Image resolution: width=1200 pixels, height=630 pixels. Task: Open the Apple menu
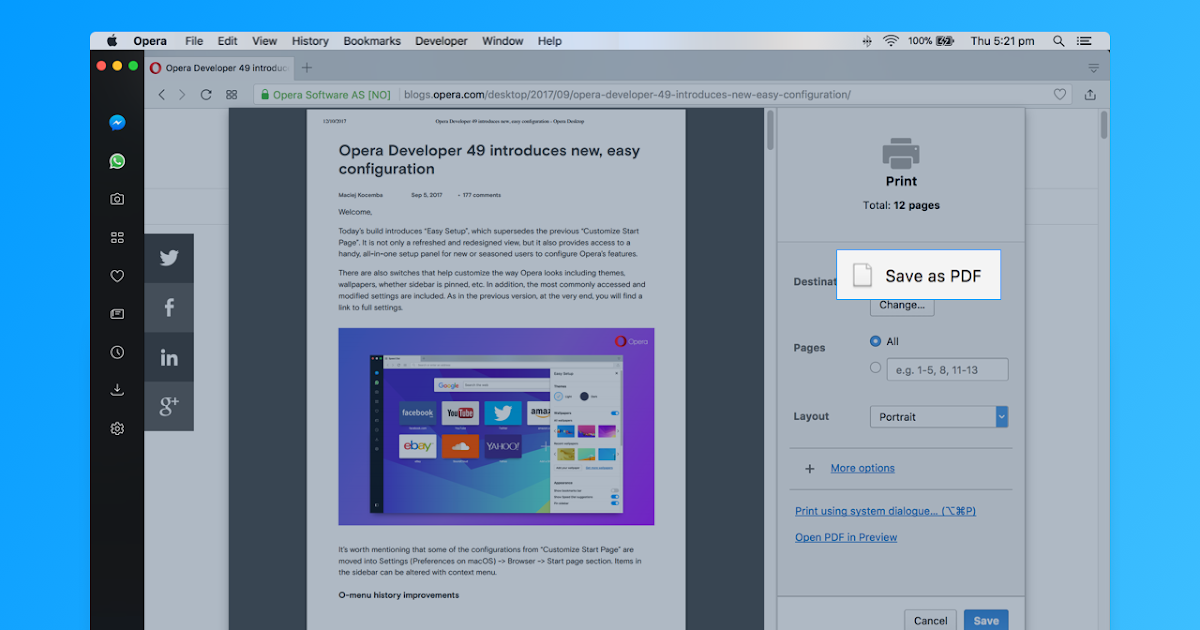click(112, 41)
